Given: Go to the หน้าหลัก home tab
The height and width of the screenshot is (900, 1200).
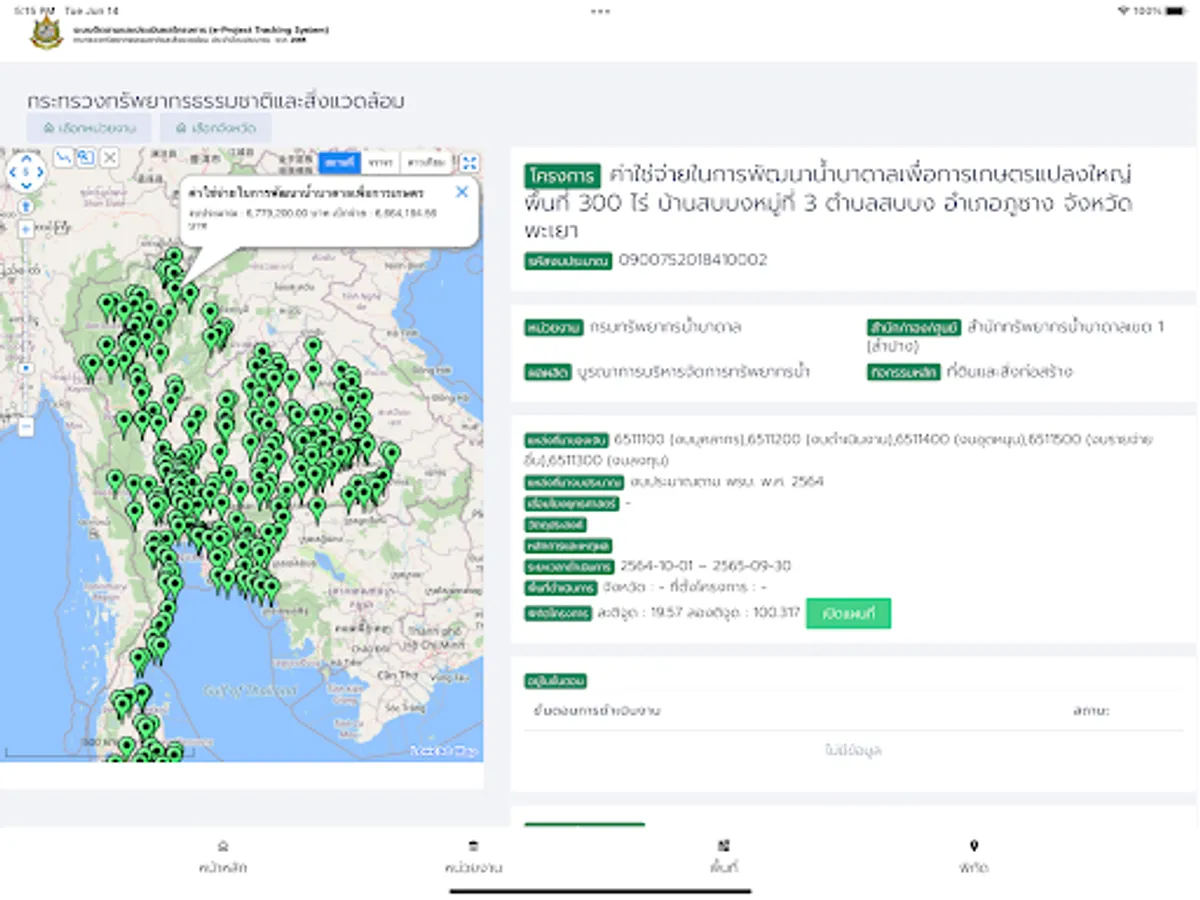Looking at the screenshot, I should [223, 857].
